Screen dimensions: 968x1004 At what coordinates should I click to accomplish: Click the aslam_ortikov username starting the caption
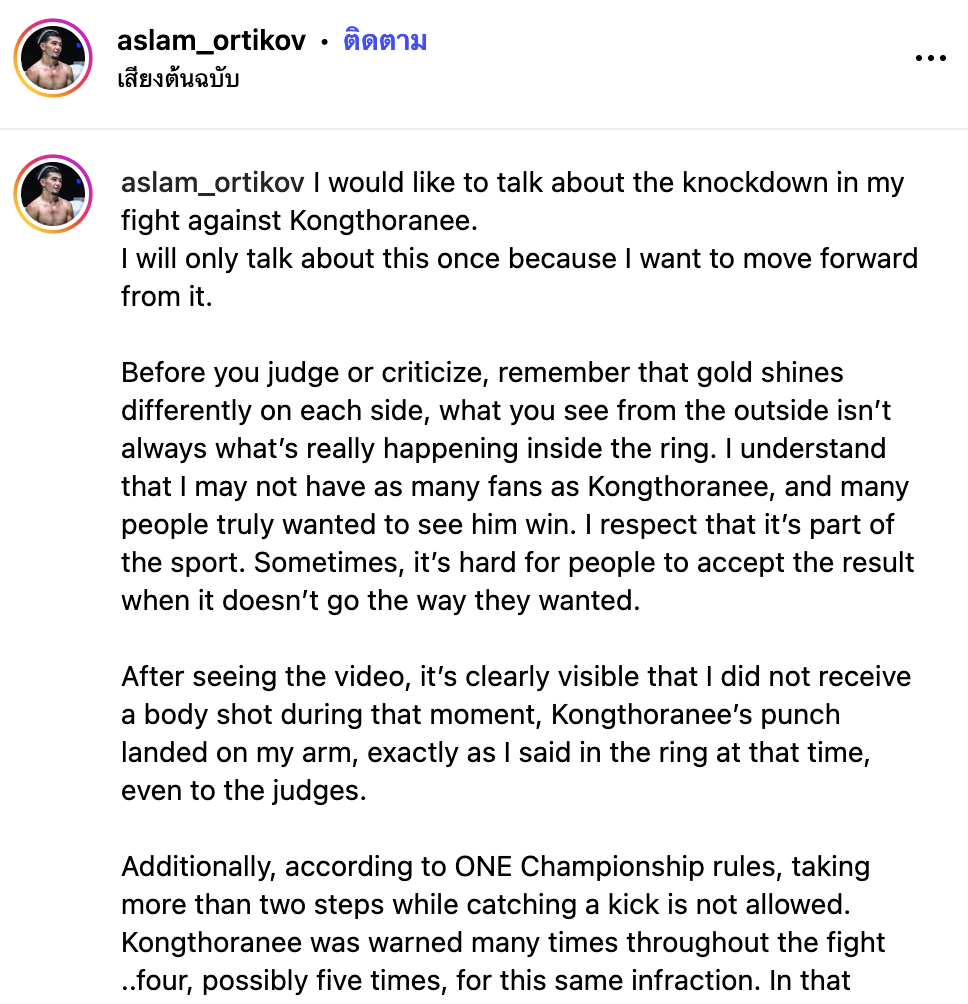click(213, 183)
